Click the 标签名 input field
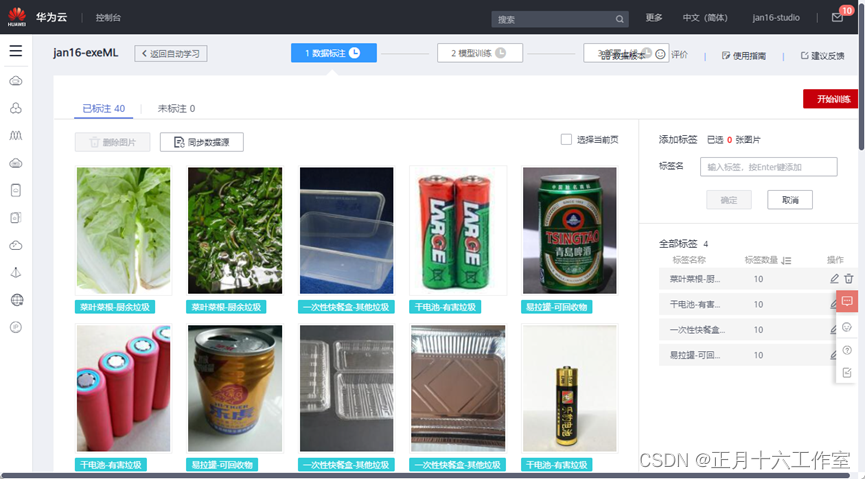 (x=768, y=167)
